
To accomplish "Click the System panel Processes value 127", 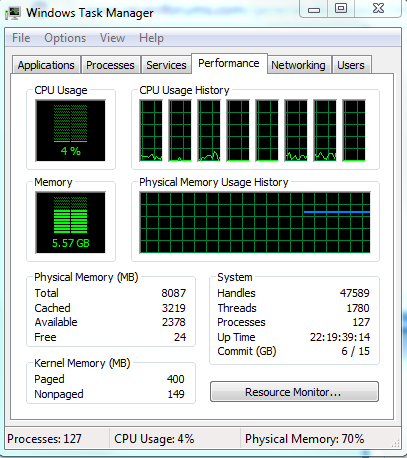I will (x=361, y=322).
